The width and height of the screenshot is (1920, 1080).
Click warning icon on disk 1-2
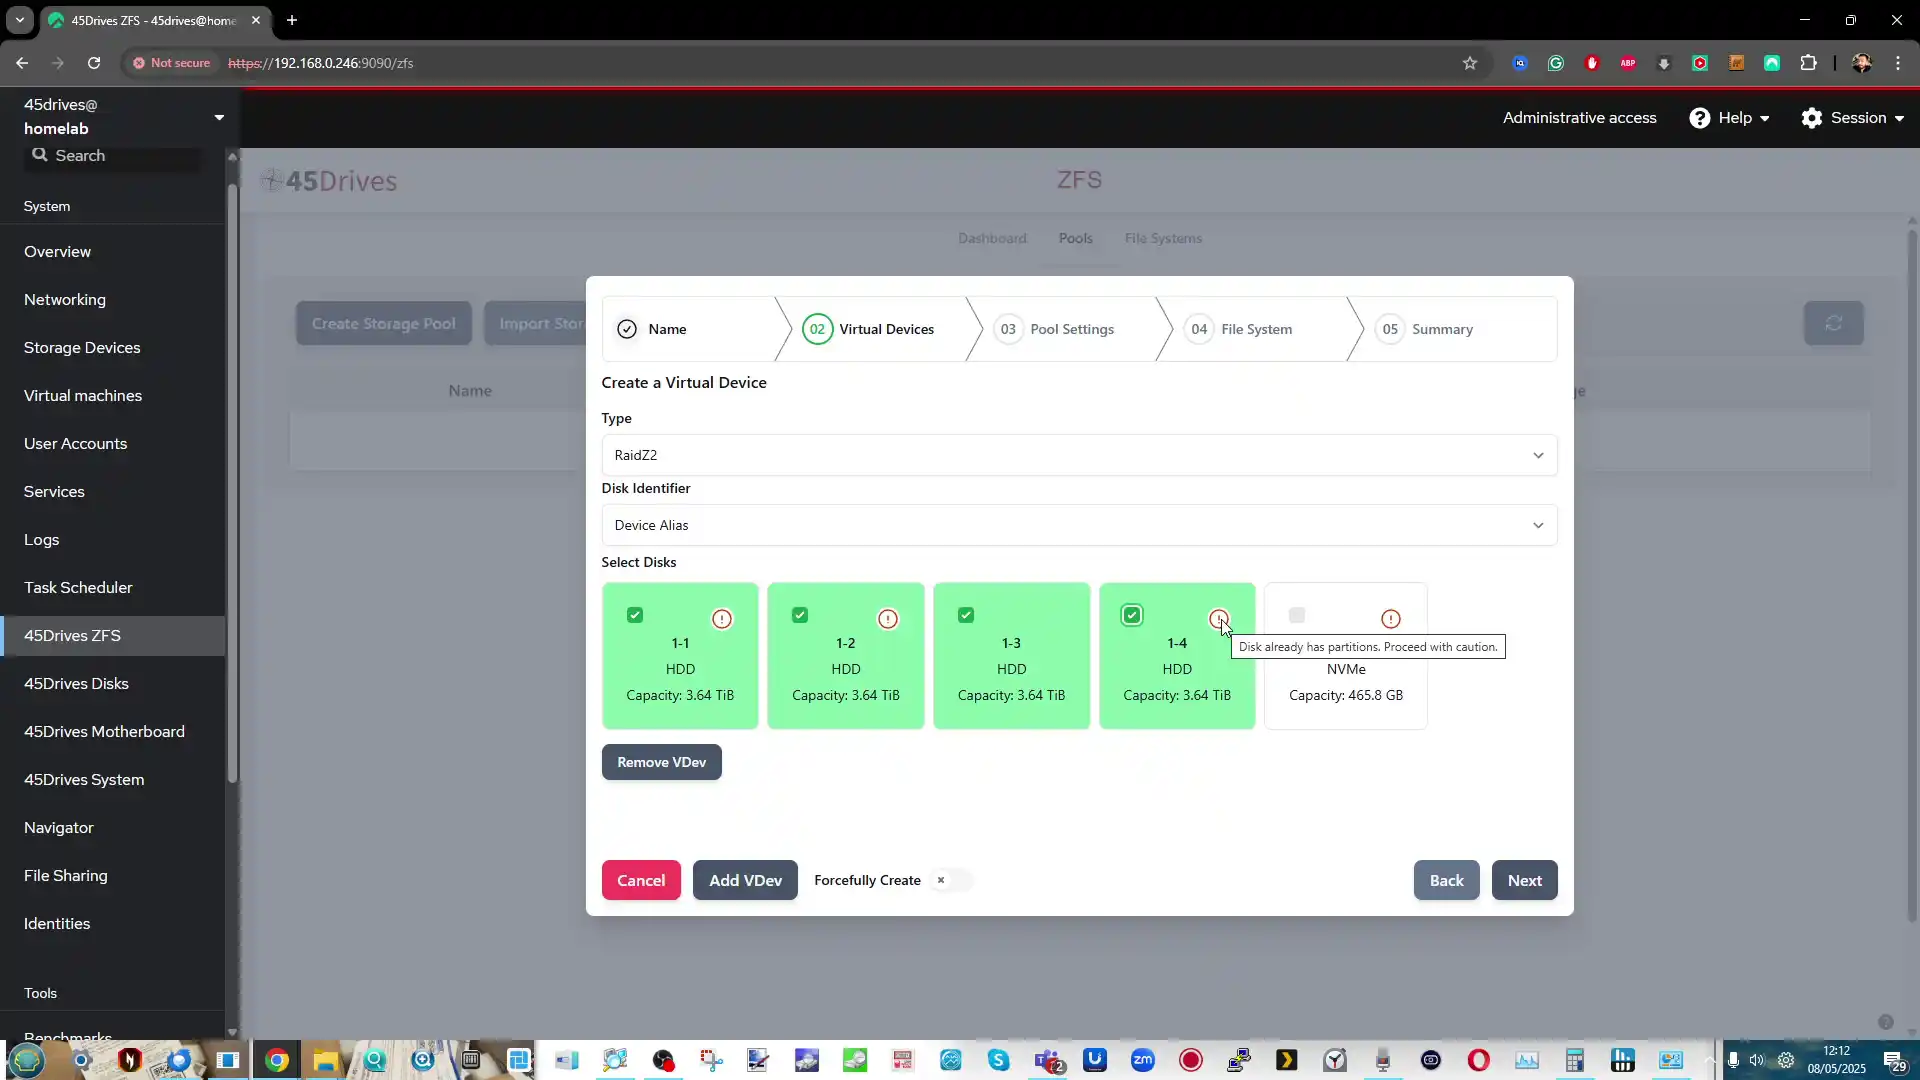coord(888,619)
